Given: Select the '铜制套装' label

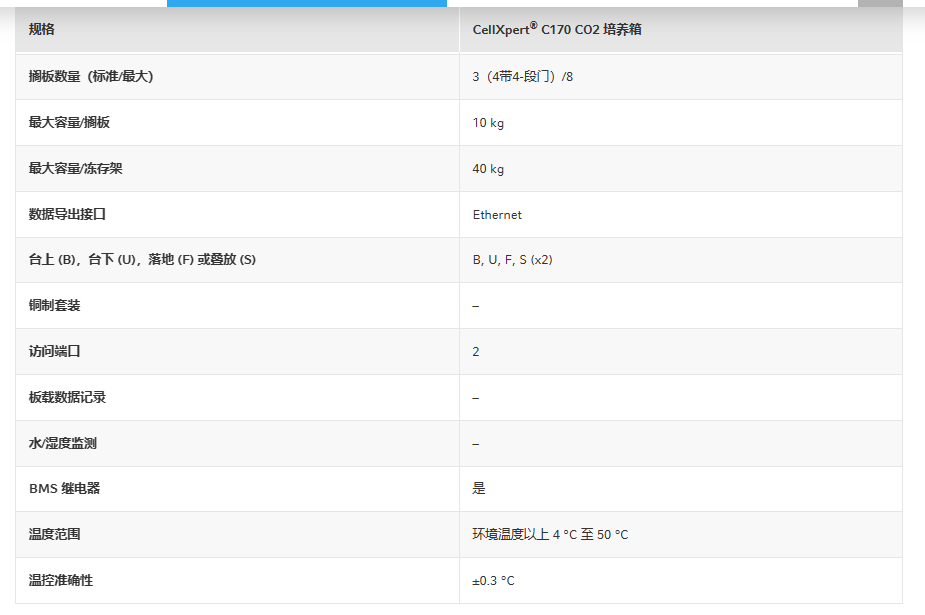Looking at the screenshot, I should click(x=54, y=305).
